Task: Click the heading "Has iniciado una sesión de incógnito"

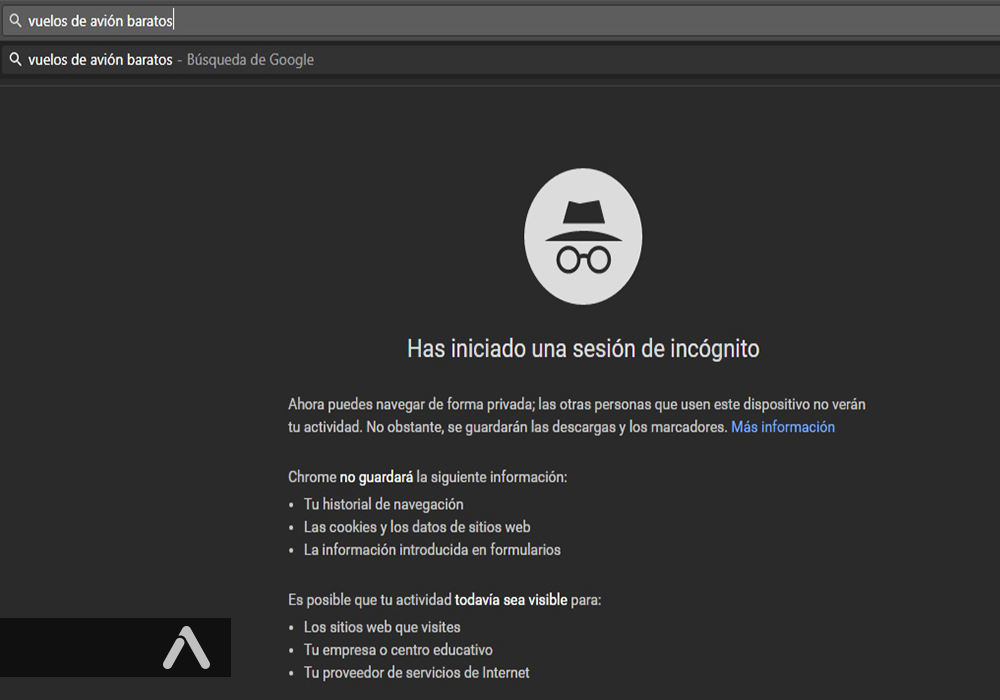Action: point(583,349)
